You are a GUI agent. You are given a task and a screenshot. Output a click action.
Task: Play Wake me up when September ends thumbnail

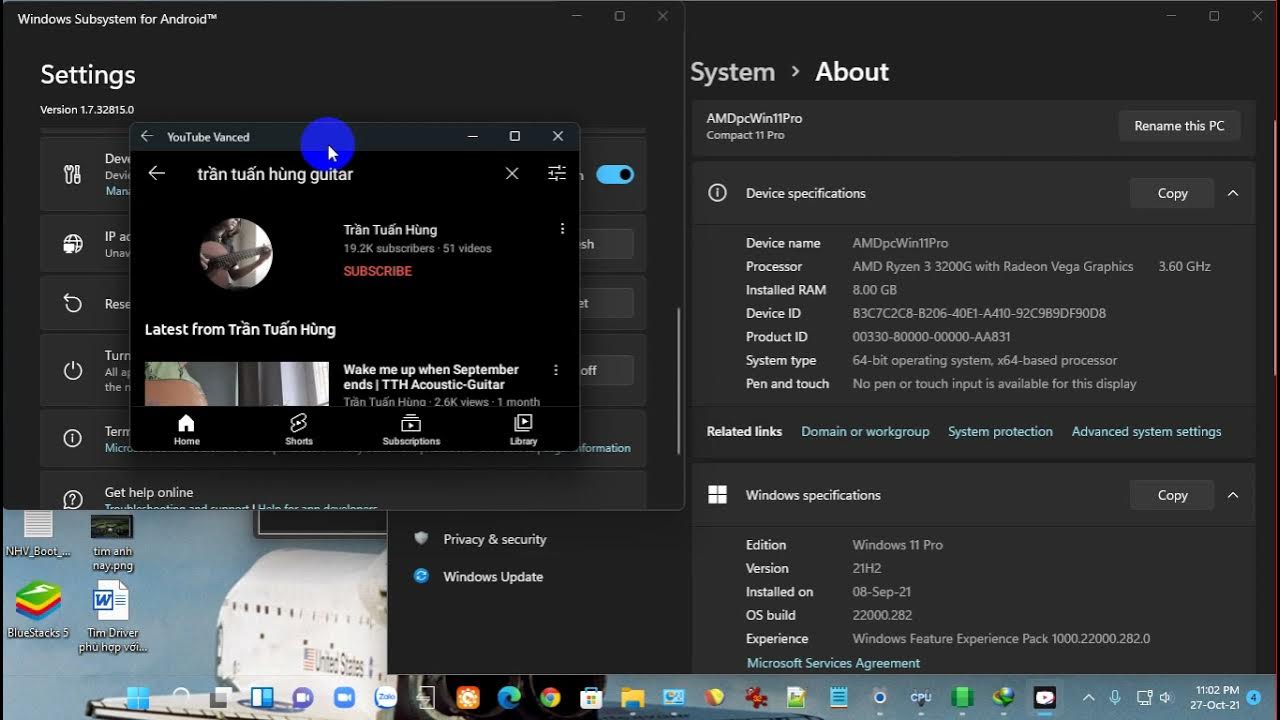237,383
